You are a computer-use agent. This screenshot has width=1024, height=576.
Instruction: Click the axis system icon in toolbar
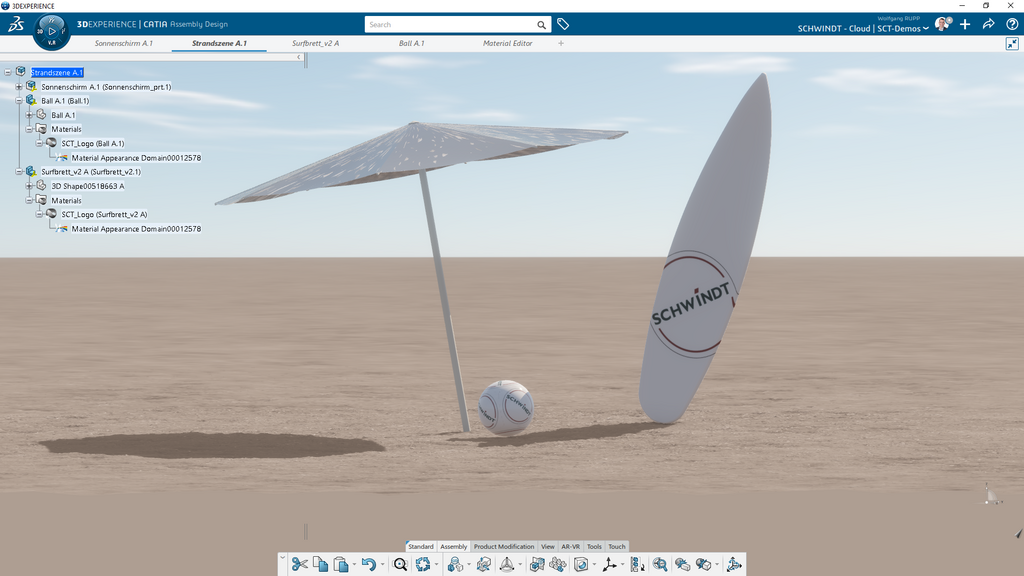[609, 564]
